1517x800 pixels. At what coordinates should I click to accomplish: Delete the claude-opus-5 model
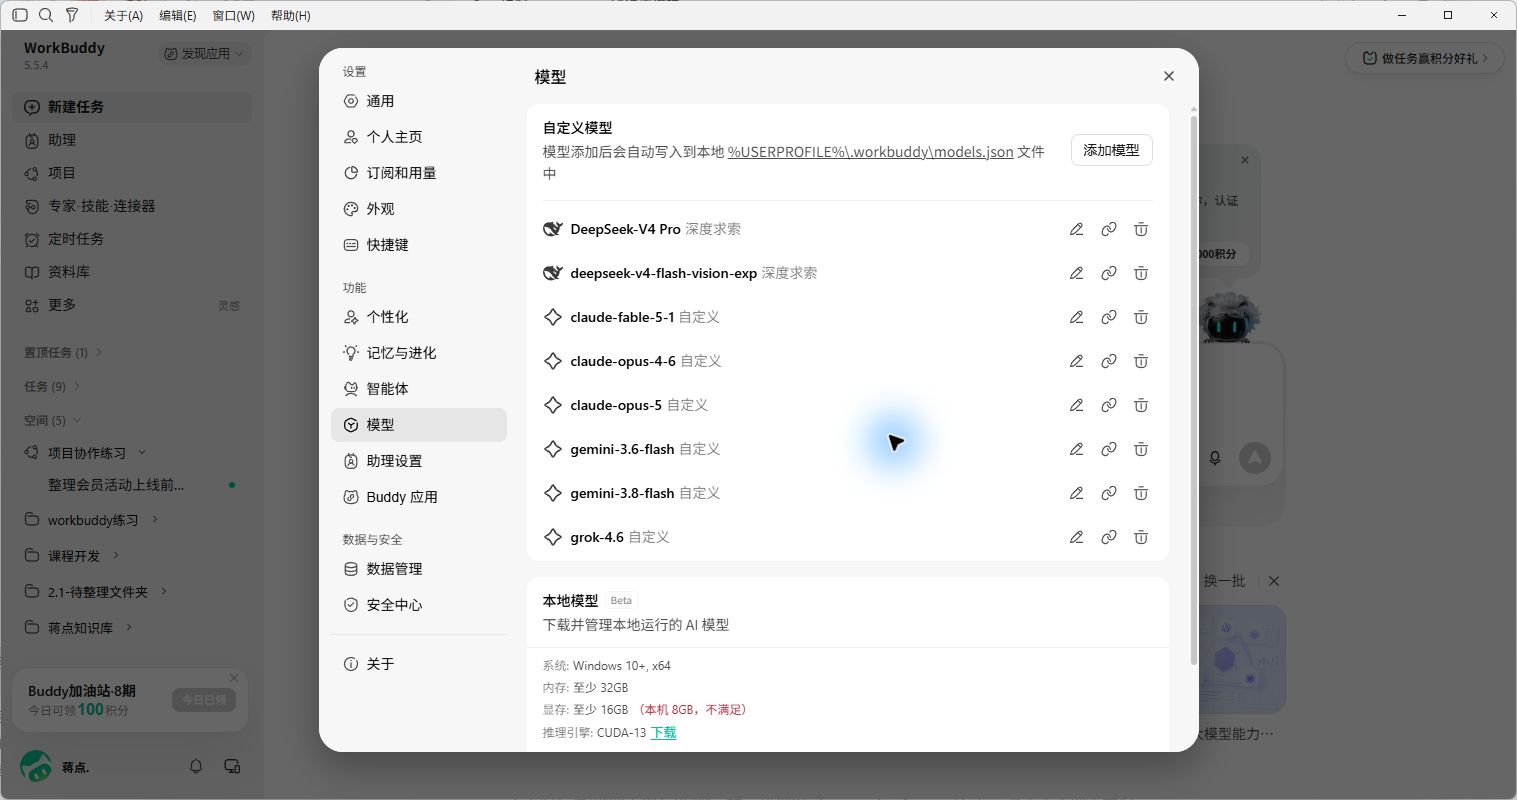coord(1140,405)
